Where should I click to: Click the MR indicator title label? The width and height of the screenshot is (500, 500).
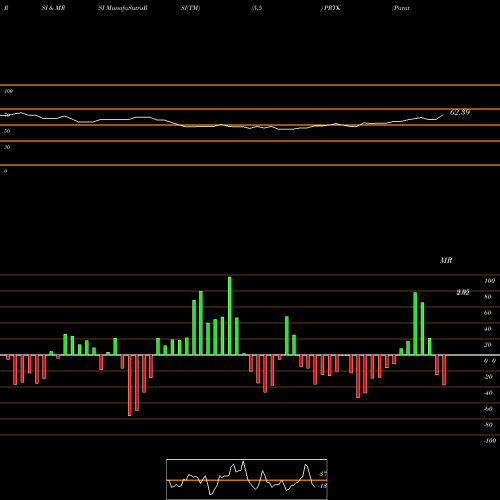pos(446,260)
